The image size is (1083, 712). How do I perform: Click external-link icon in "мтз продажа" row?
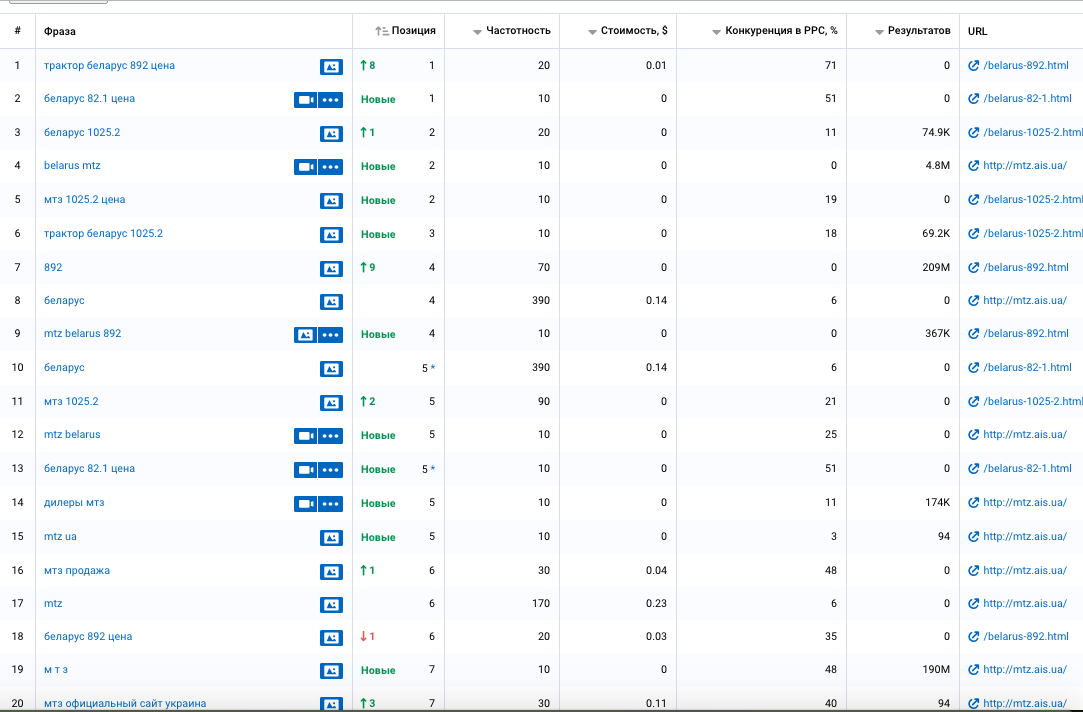tap(974, 570)
